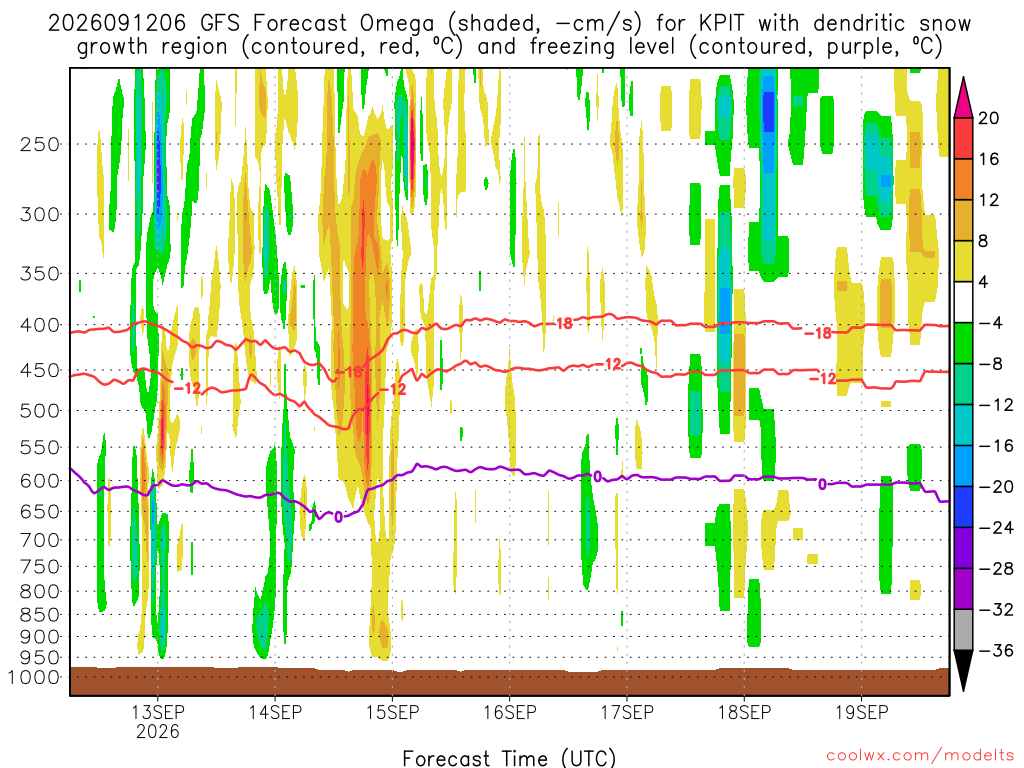The width and height of the screenshot is (1024, 768).
Task: Click the dark blue legend band near -20
Action: point(963,507)
